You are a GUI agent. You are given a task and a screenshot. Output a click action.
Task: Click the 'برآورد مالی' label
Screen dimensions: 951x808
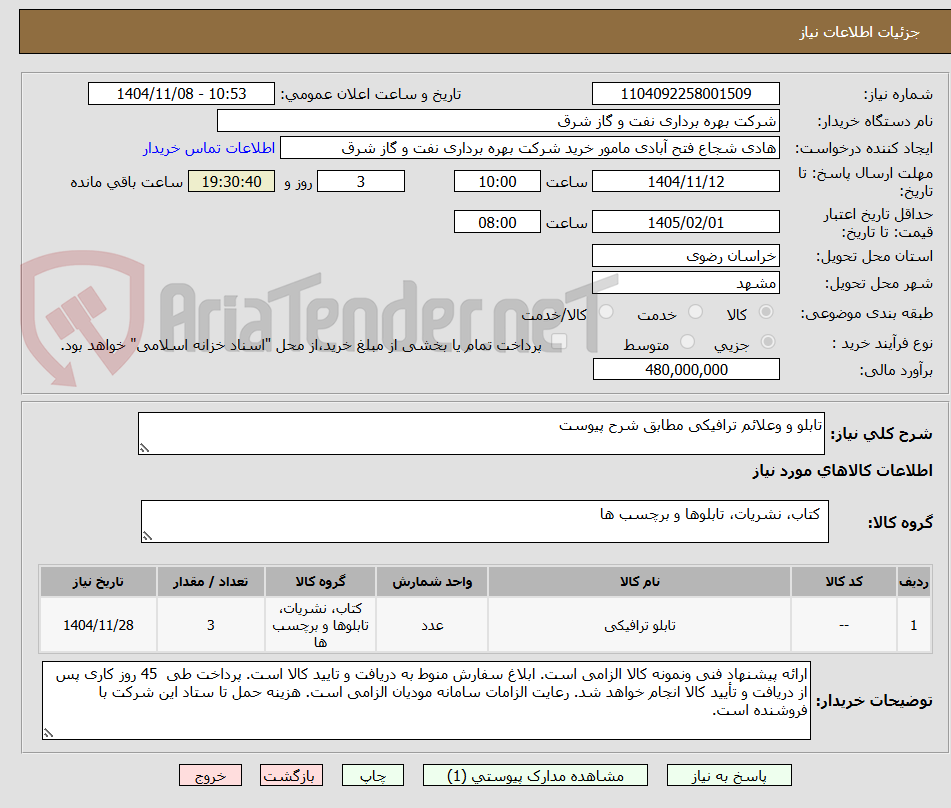[x=896, y=370]
